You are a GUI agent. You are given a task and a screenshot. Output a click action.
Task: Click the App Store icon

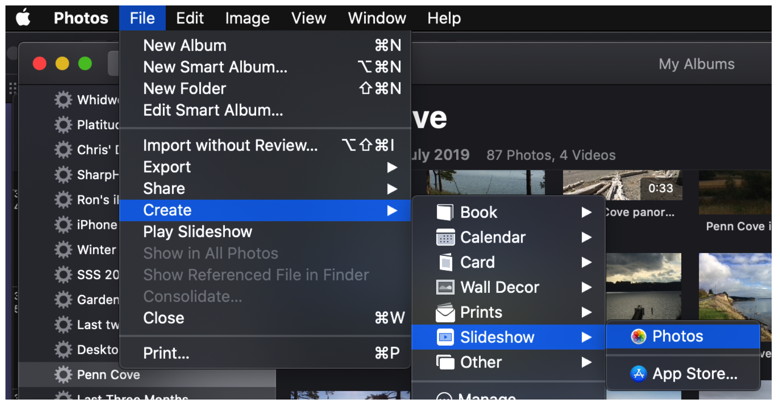click(638, 374)
